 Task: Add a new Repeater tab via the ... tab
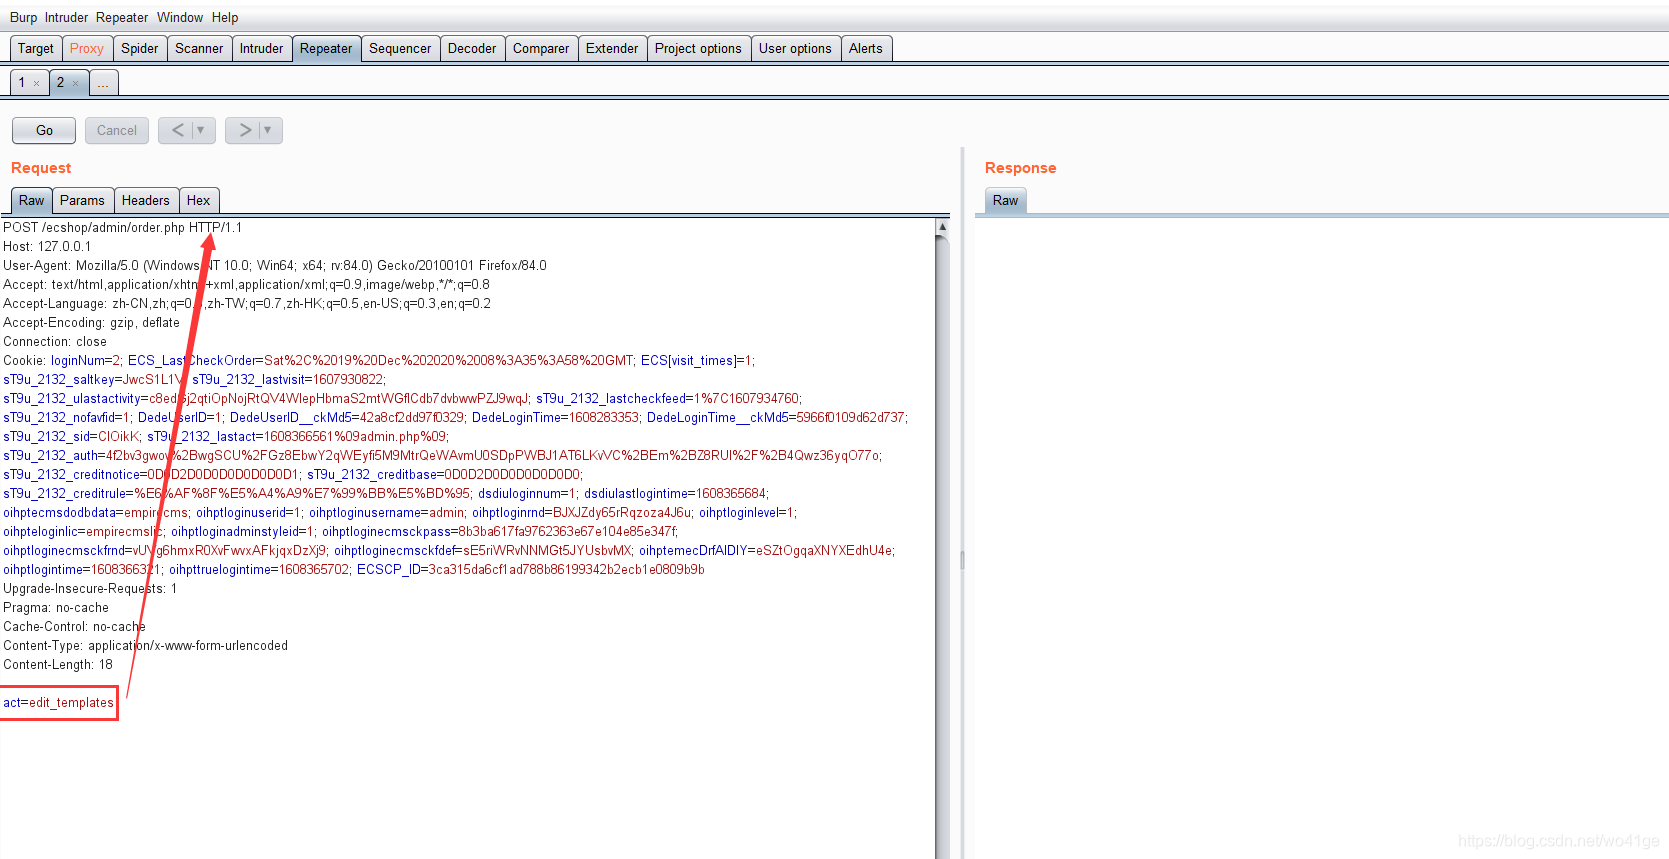[x=103, y=83]
